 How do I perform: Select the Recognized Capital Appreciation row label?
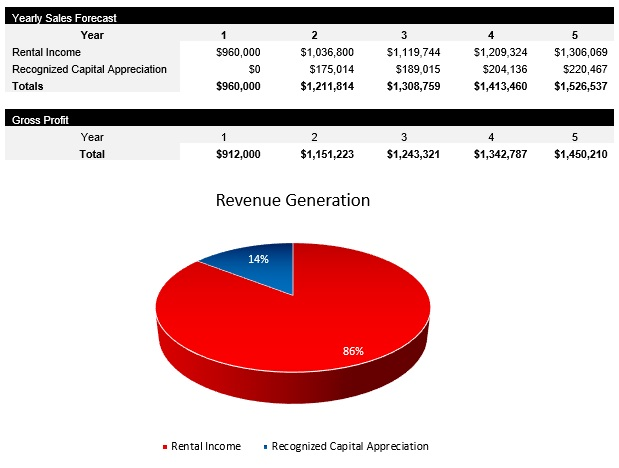(x=89, y=69)
